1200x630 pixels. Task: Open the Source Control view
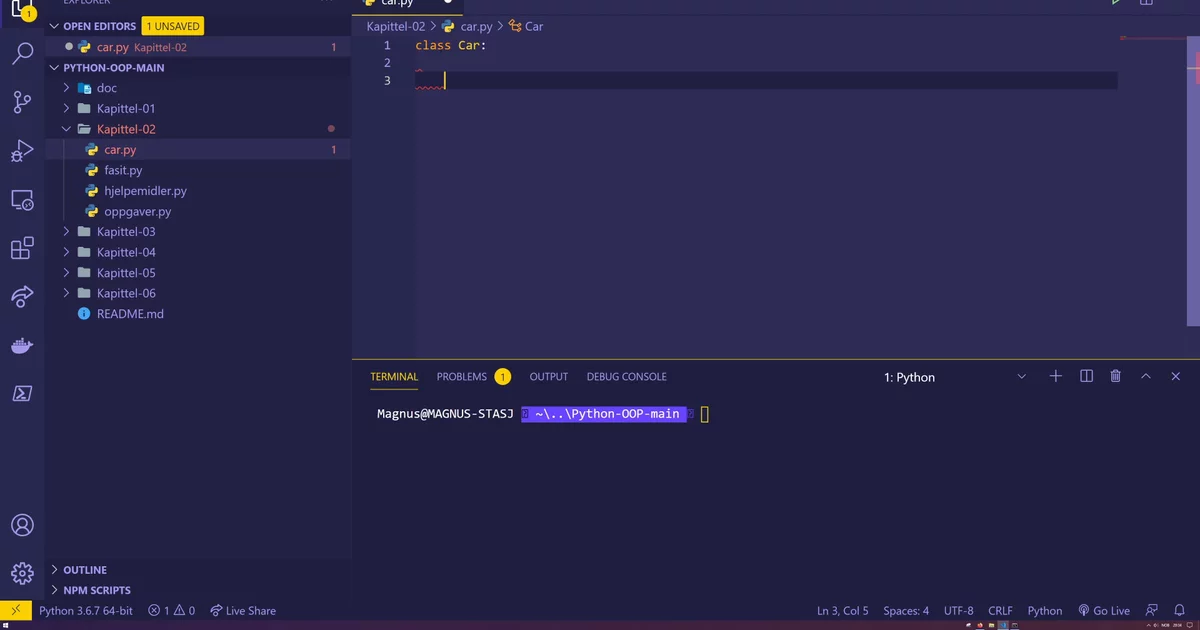[x=22, y=101]
